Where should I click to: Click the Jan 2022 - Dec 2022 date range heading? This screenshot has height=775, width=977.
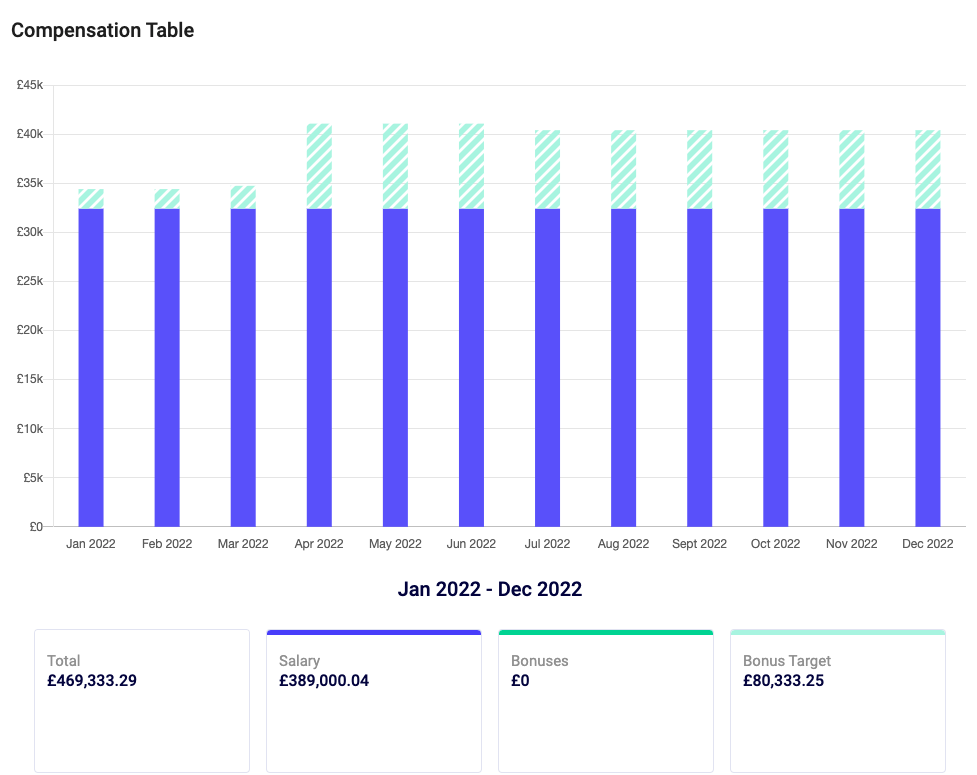pos(489,589)
